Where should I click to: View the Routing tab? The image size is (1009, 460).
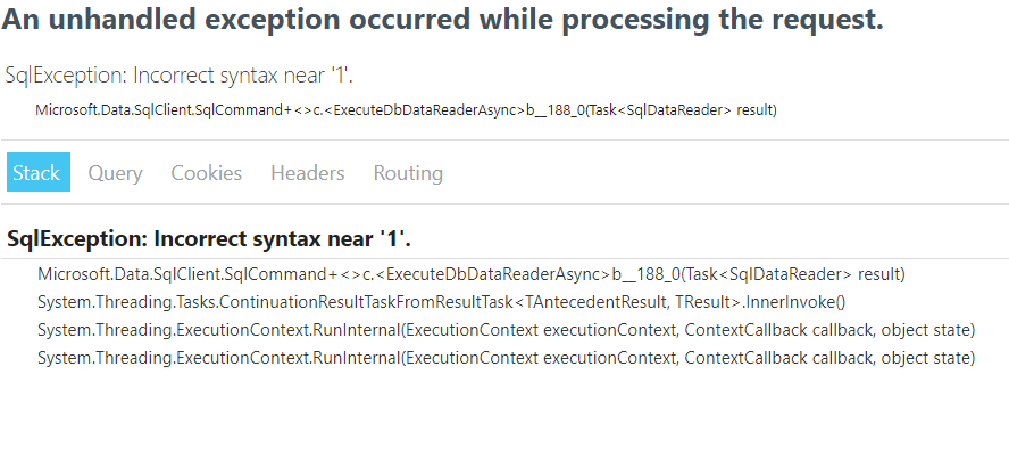[408, 173]
